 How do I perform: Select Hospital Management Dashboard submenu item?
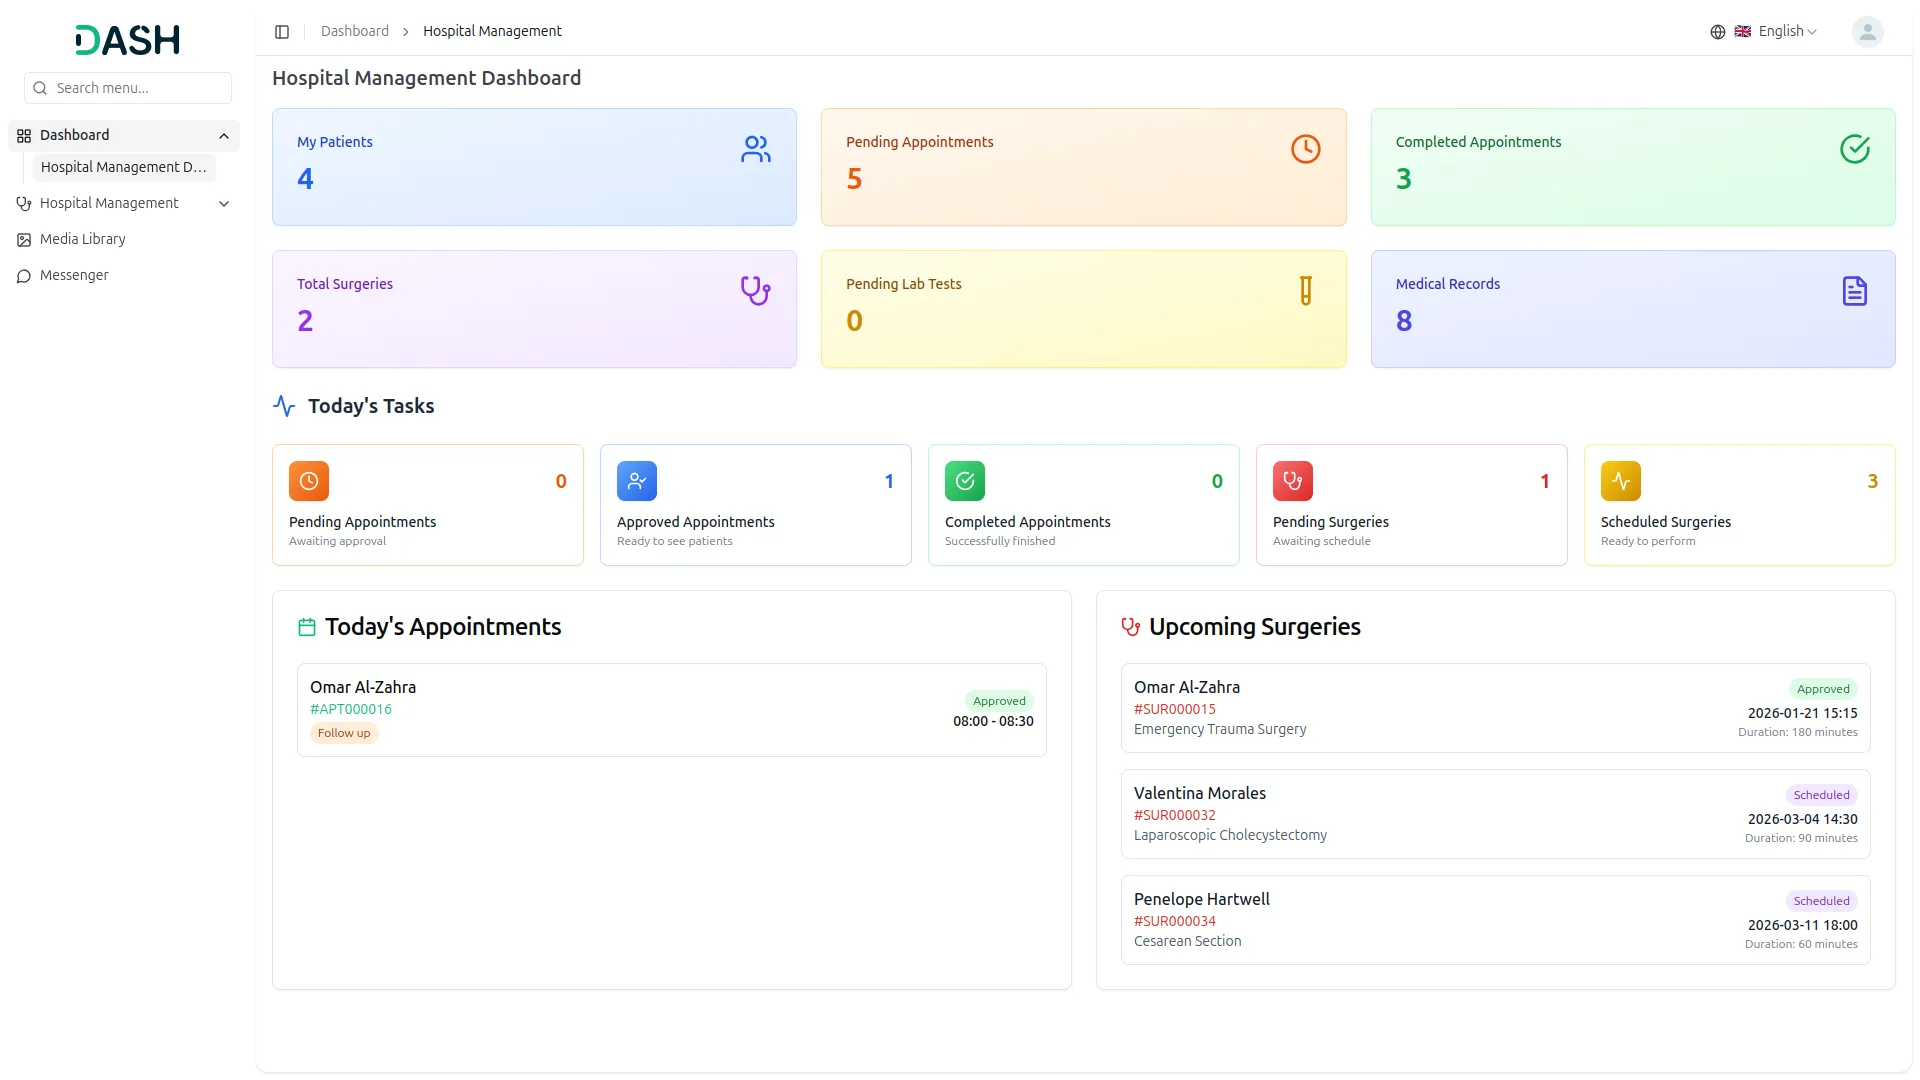pos(124,167)
